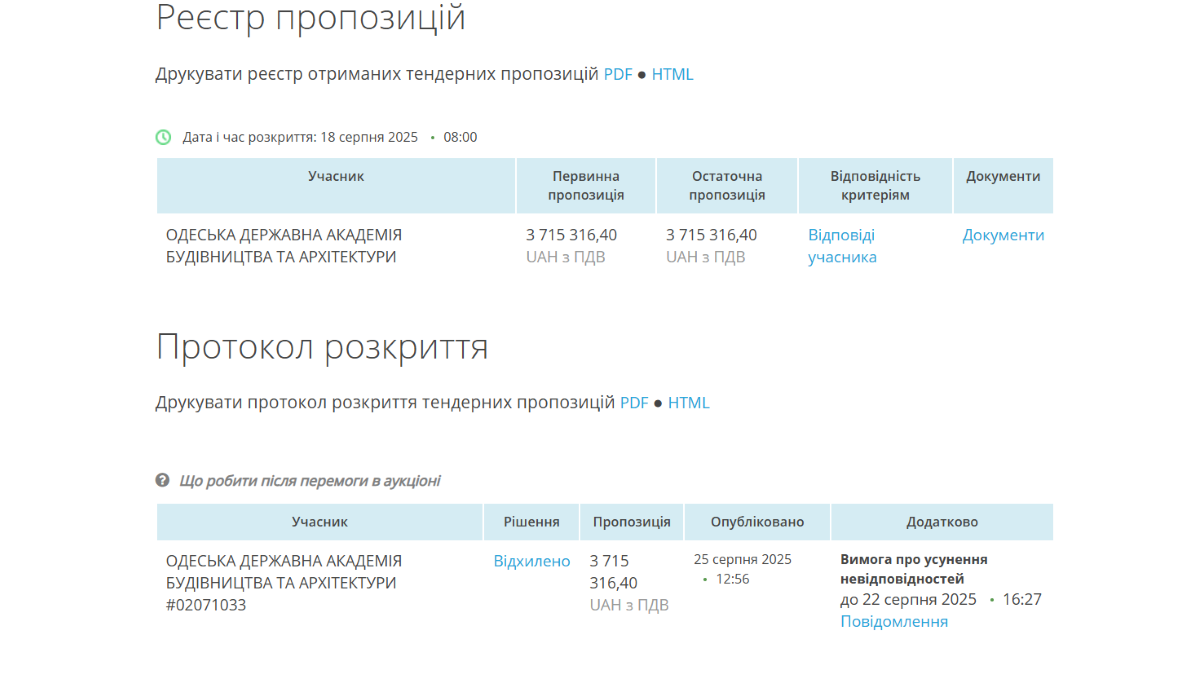Click the 'Остаточна пропозиція' column header
Image resolution: width=1202 pixels, height=675 pixels.
727,185
